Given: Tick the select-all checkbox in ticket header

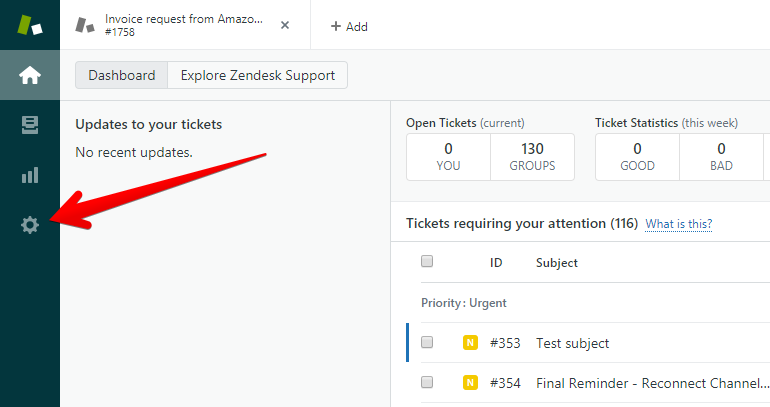Looking at the screenshot, I should coord(427,261).
